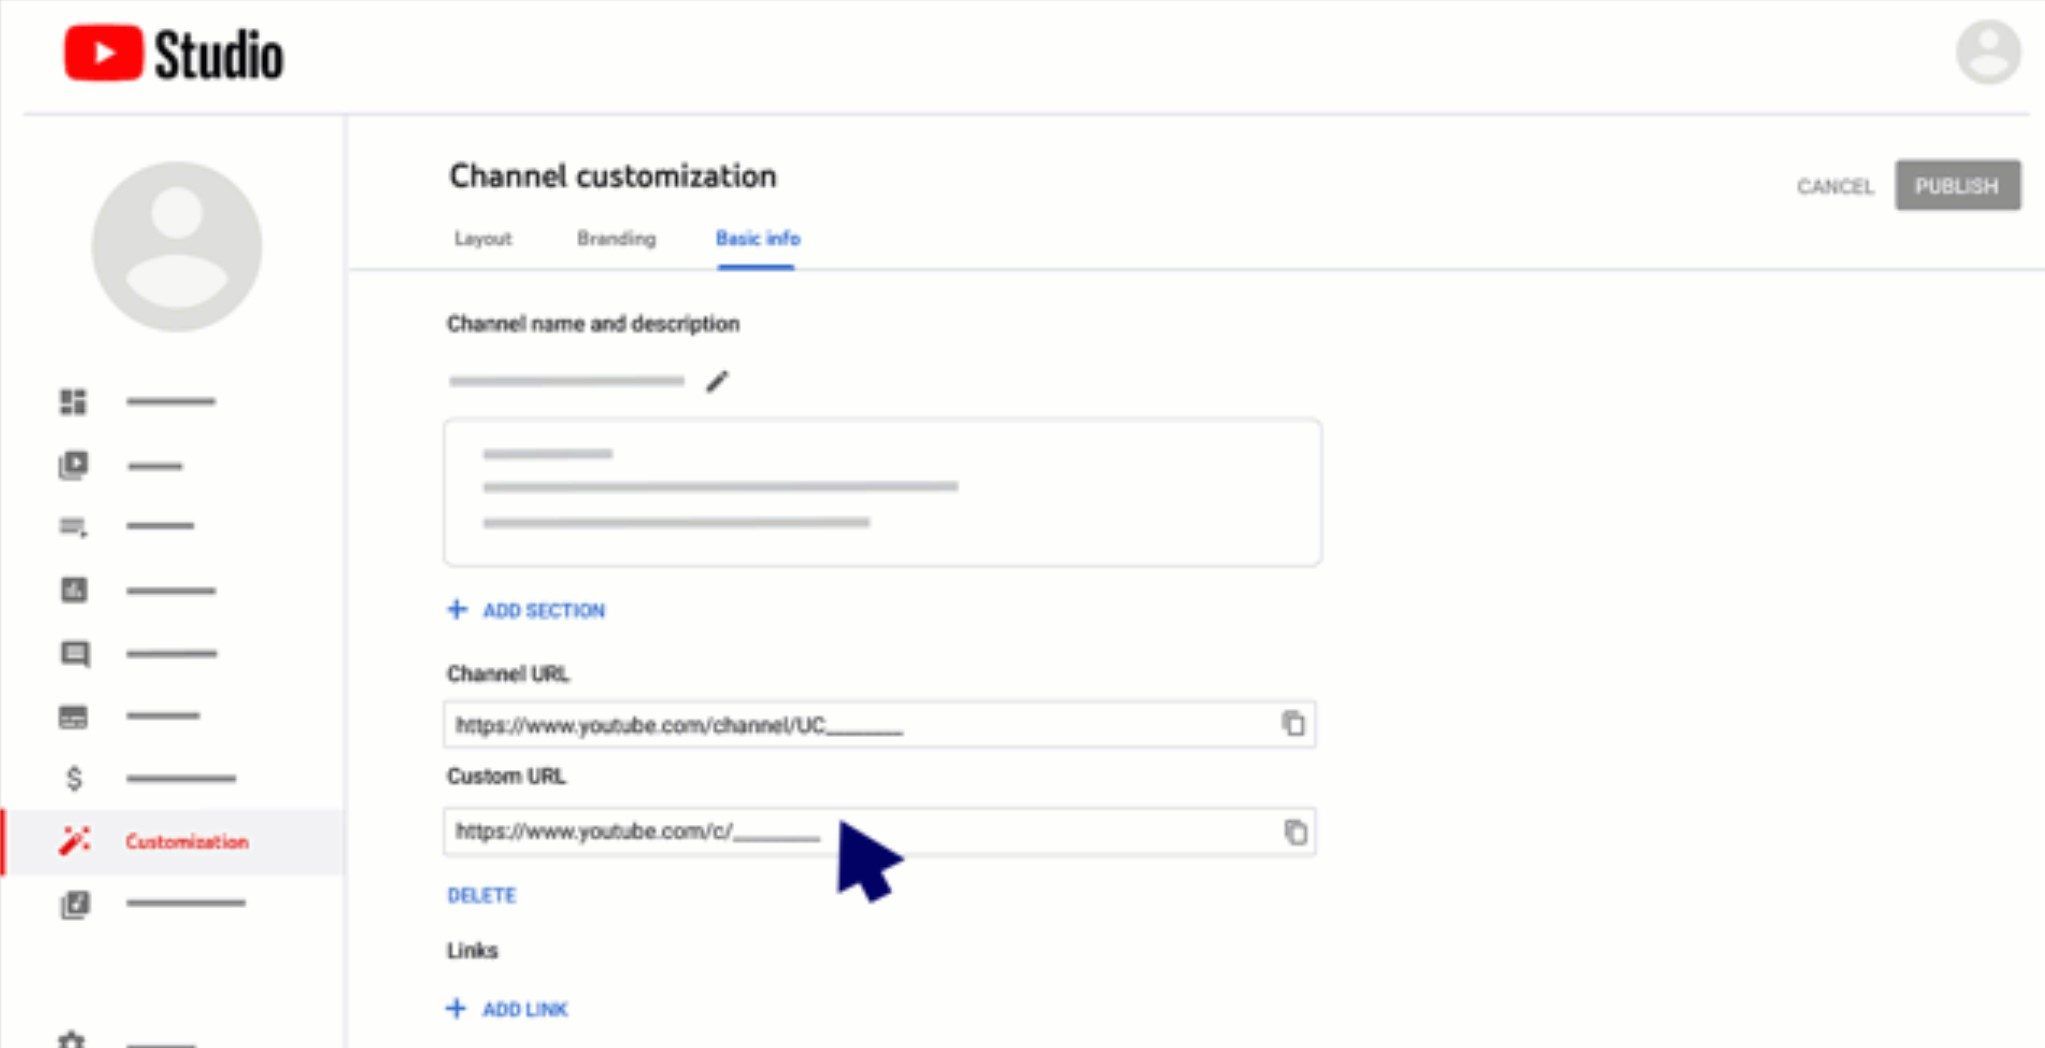Click inside the channel description box
This screenshot has width=2045, height=1048.
(882, 492)
